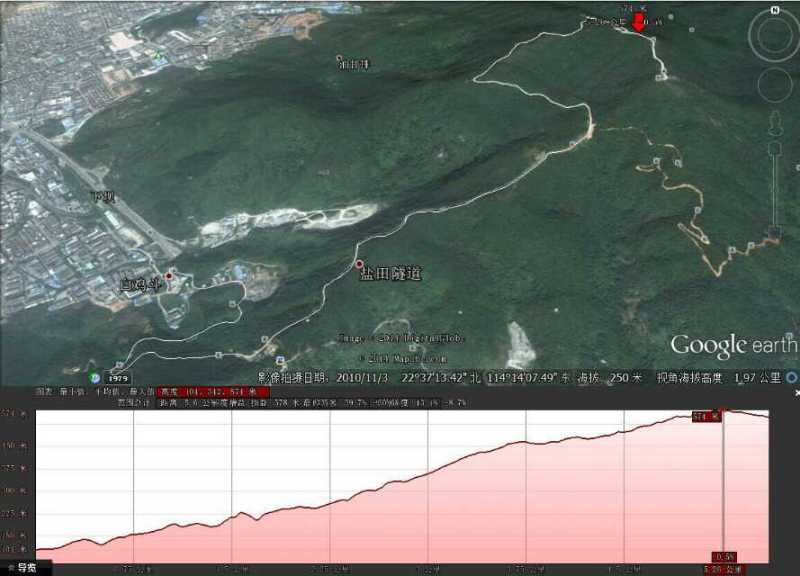Screen dimensions: 800x576
Task: Open the 1979 historical imagery button
Action: point(119,378)
